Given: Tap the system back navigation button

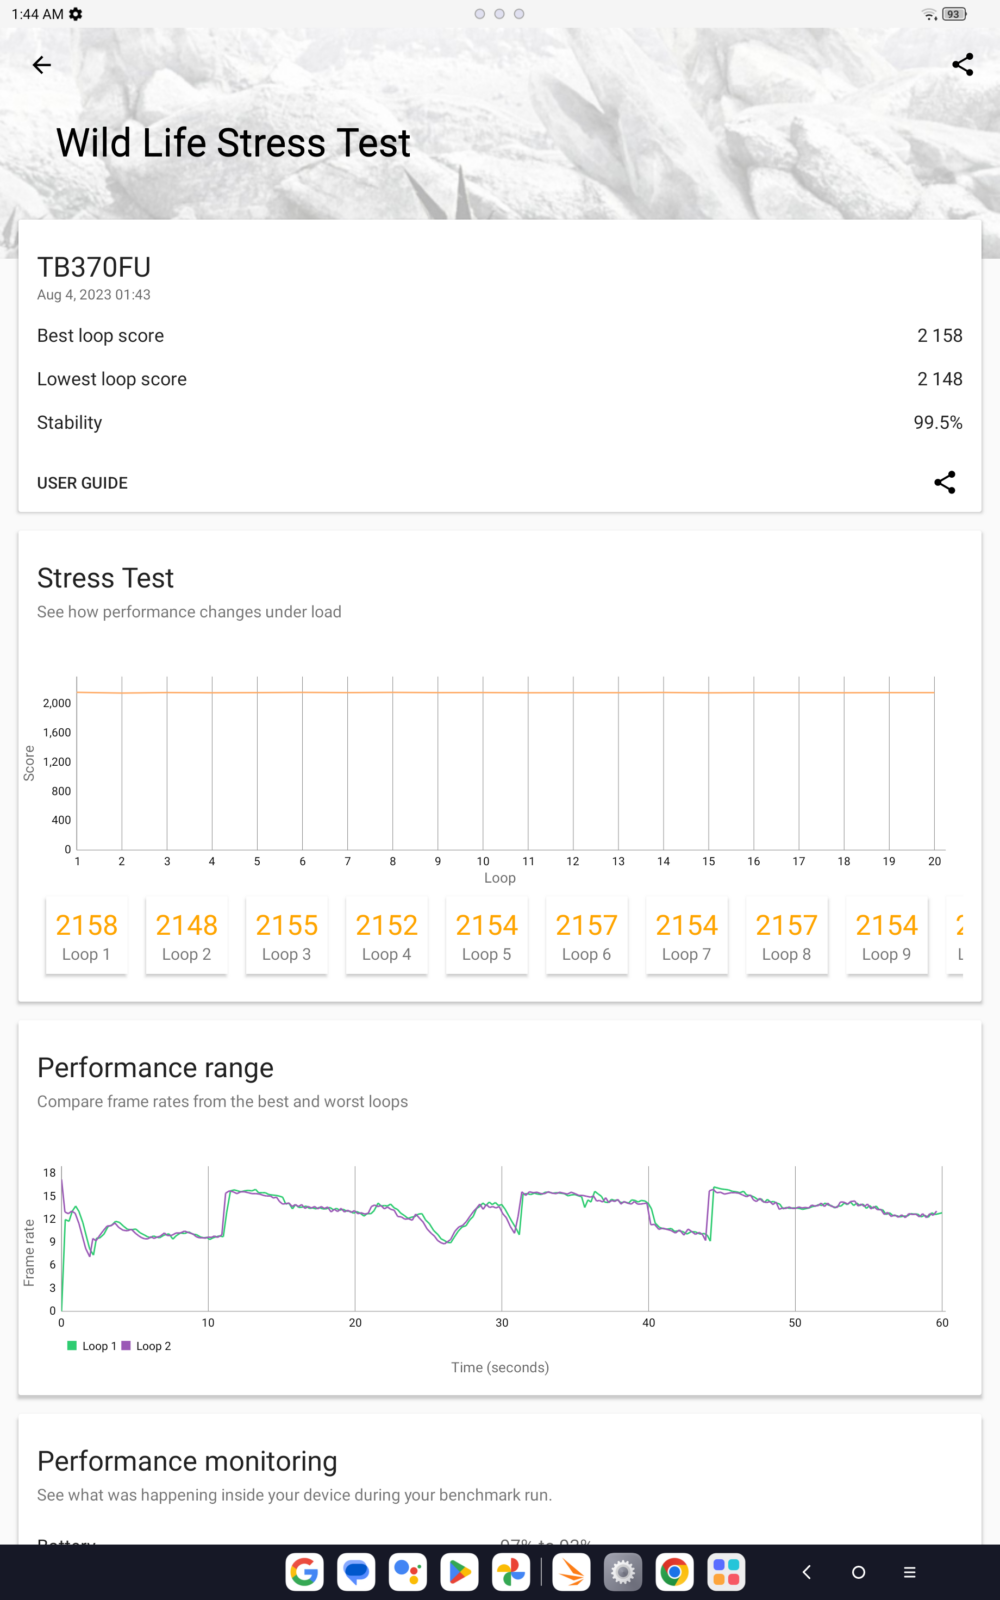Looking at the screenshot, I should click(x=806, y=1572).
